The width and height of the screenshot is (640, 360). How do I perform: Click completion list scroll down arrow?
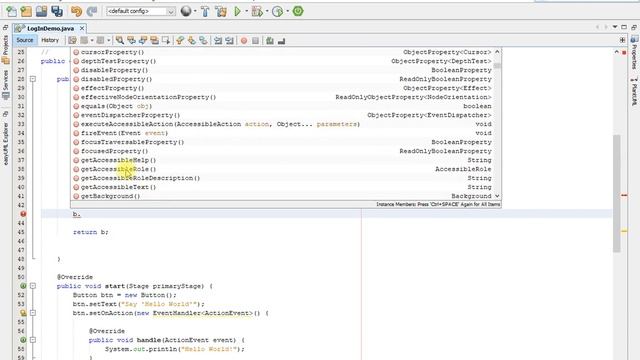(497, 196)
